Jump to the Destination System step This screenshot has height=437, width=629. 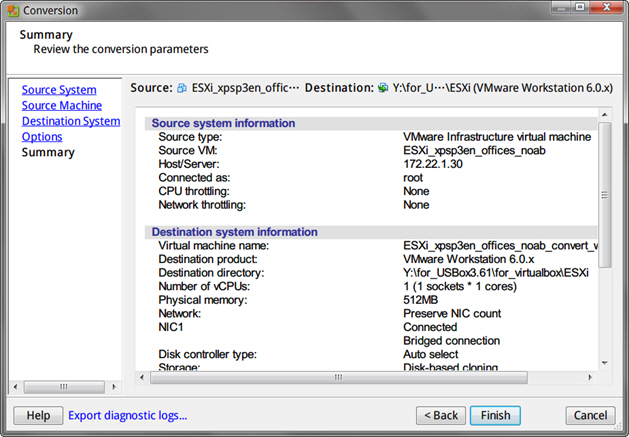[70, 121]
